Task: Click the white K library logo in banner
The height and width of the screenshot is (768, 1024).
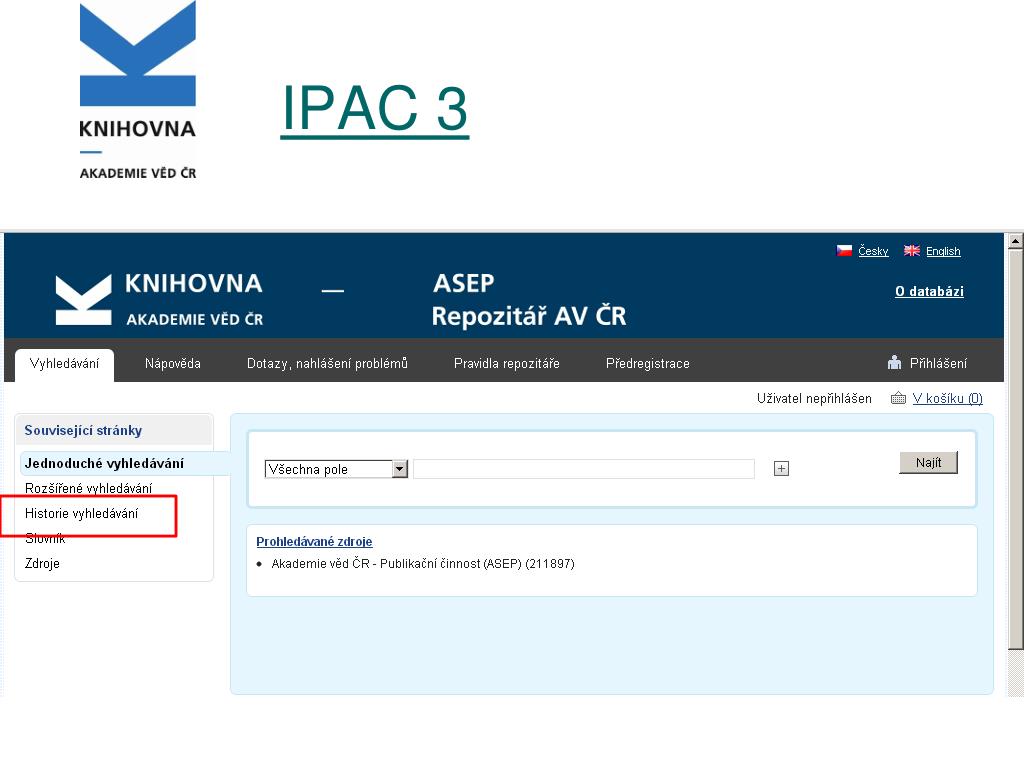Action: pos(84,300)
